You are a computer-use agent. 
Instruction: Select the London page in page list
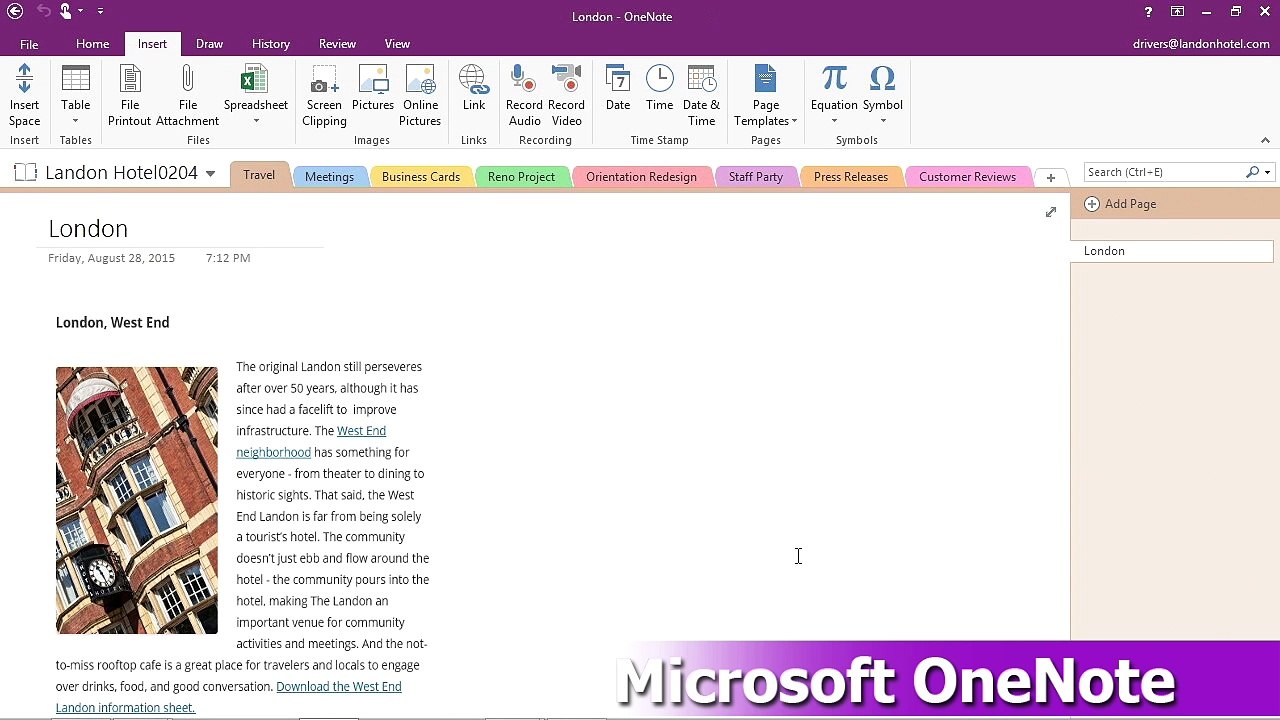pos(1172,251)
